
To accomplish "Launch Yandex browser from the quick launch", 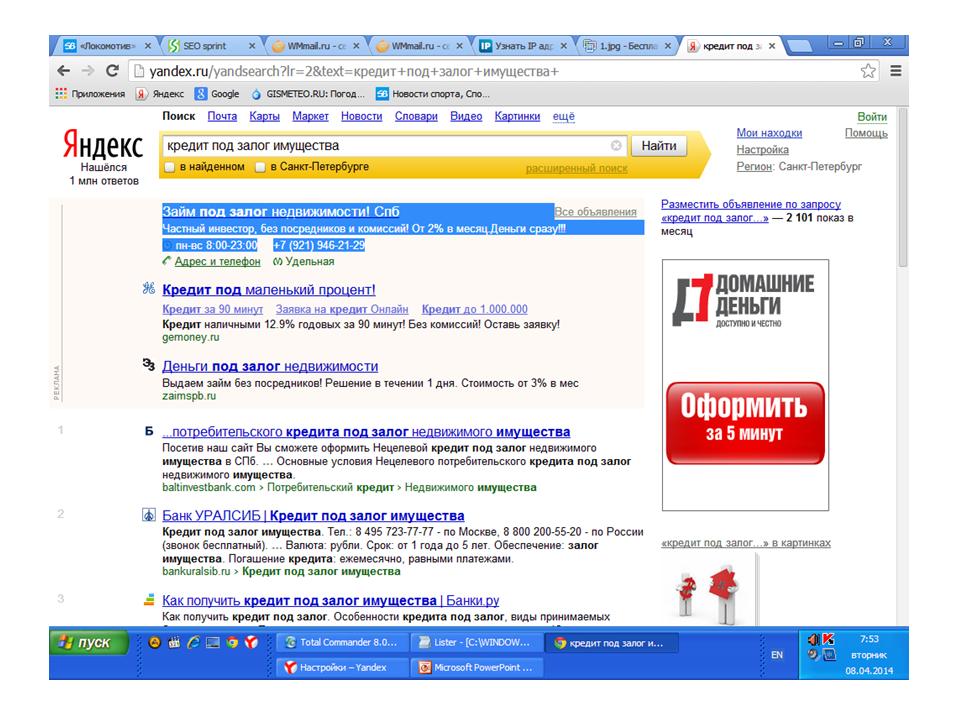I will (x=251, y=642).
